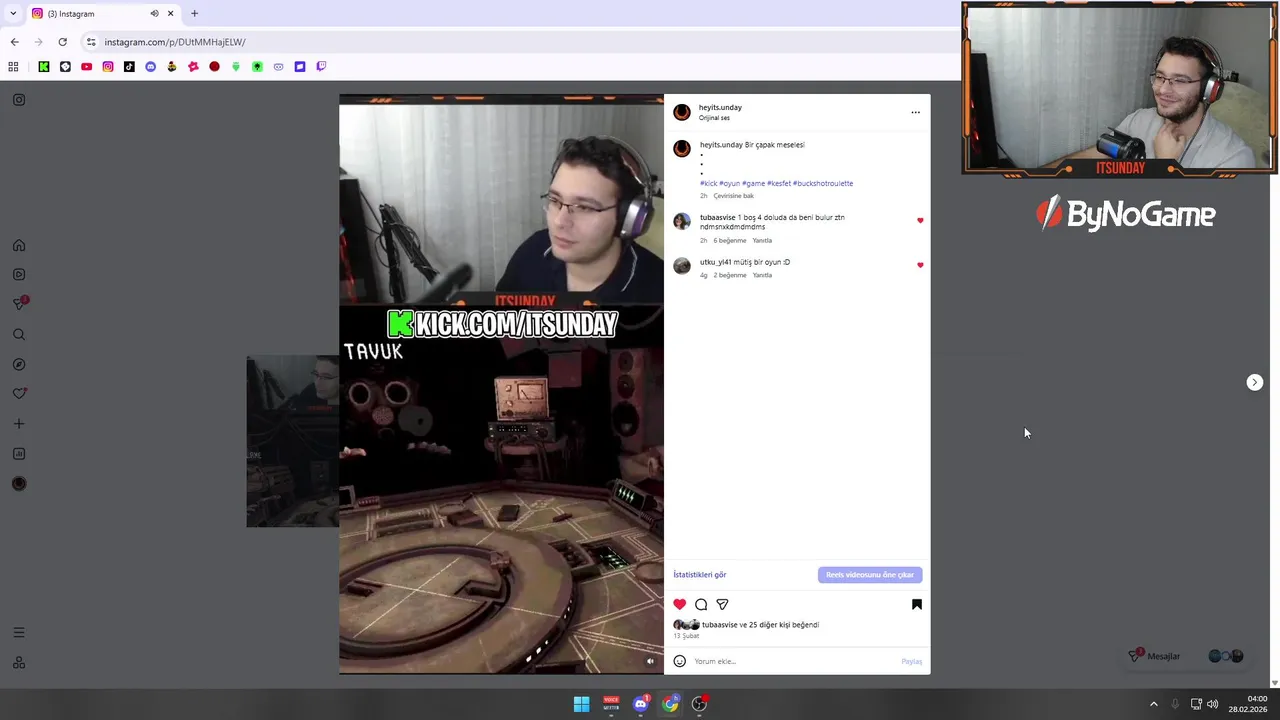Open the post options three-dot menu
Screen dimensions: 1280x720
tap(915, 113)
